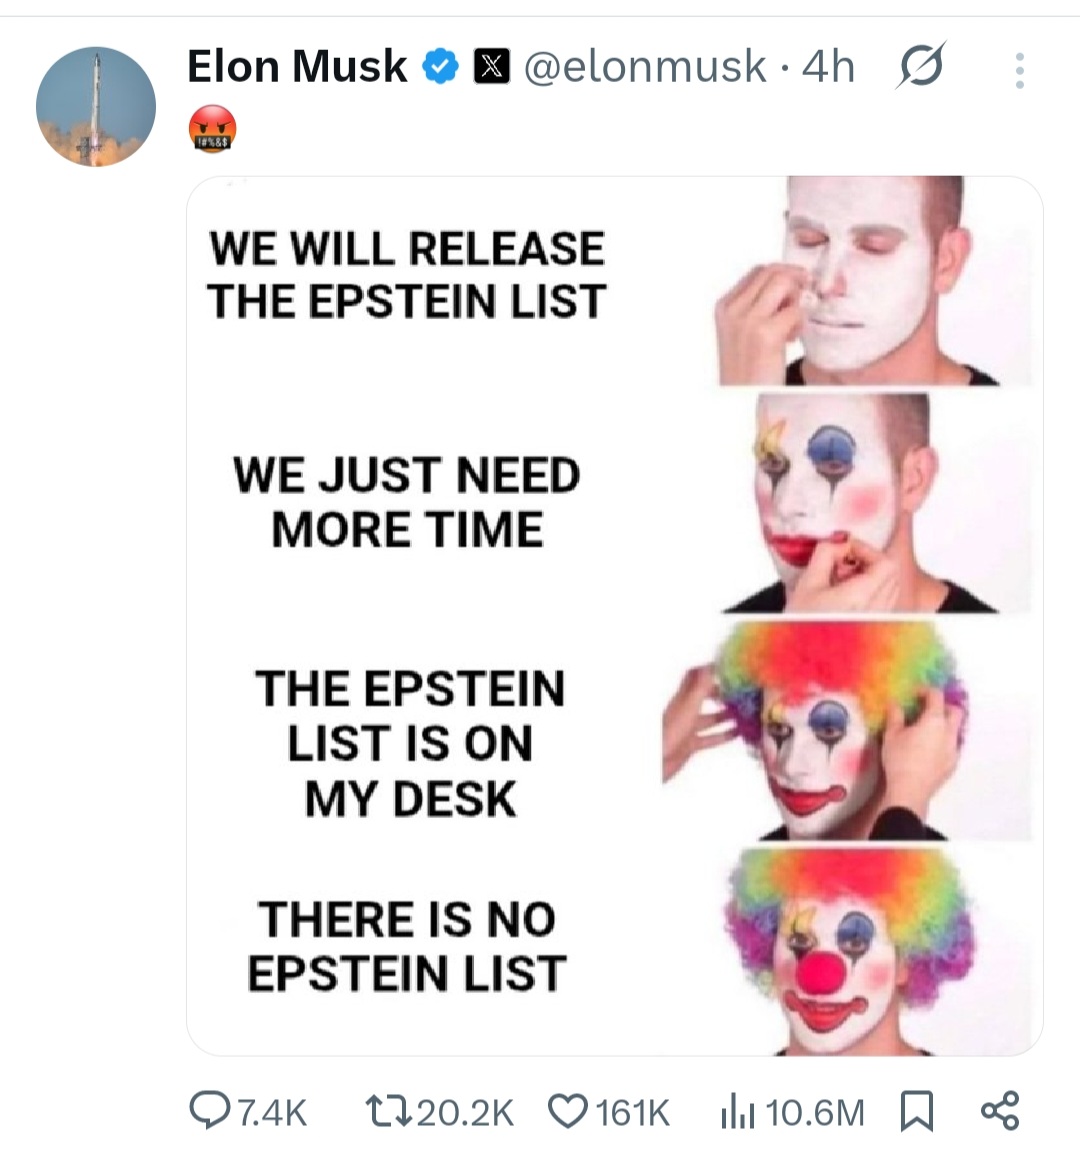Viewport: 1080px width, 1155px height.
Task: Click the black X affiliation badge
Action: tap(491, 66)
